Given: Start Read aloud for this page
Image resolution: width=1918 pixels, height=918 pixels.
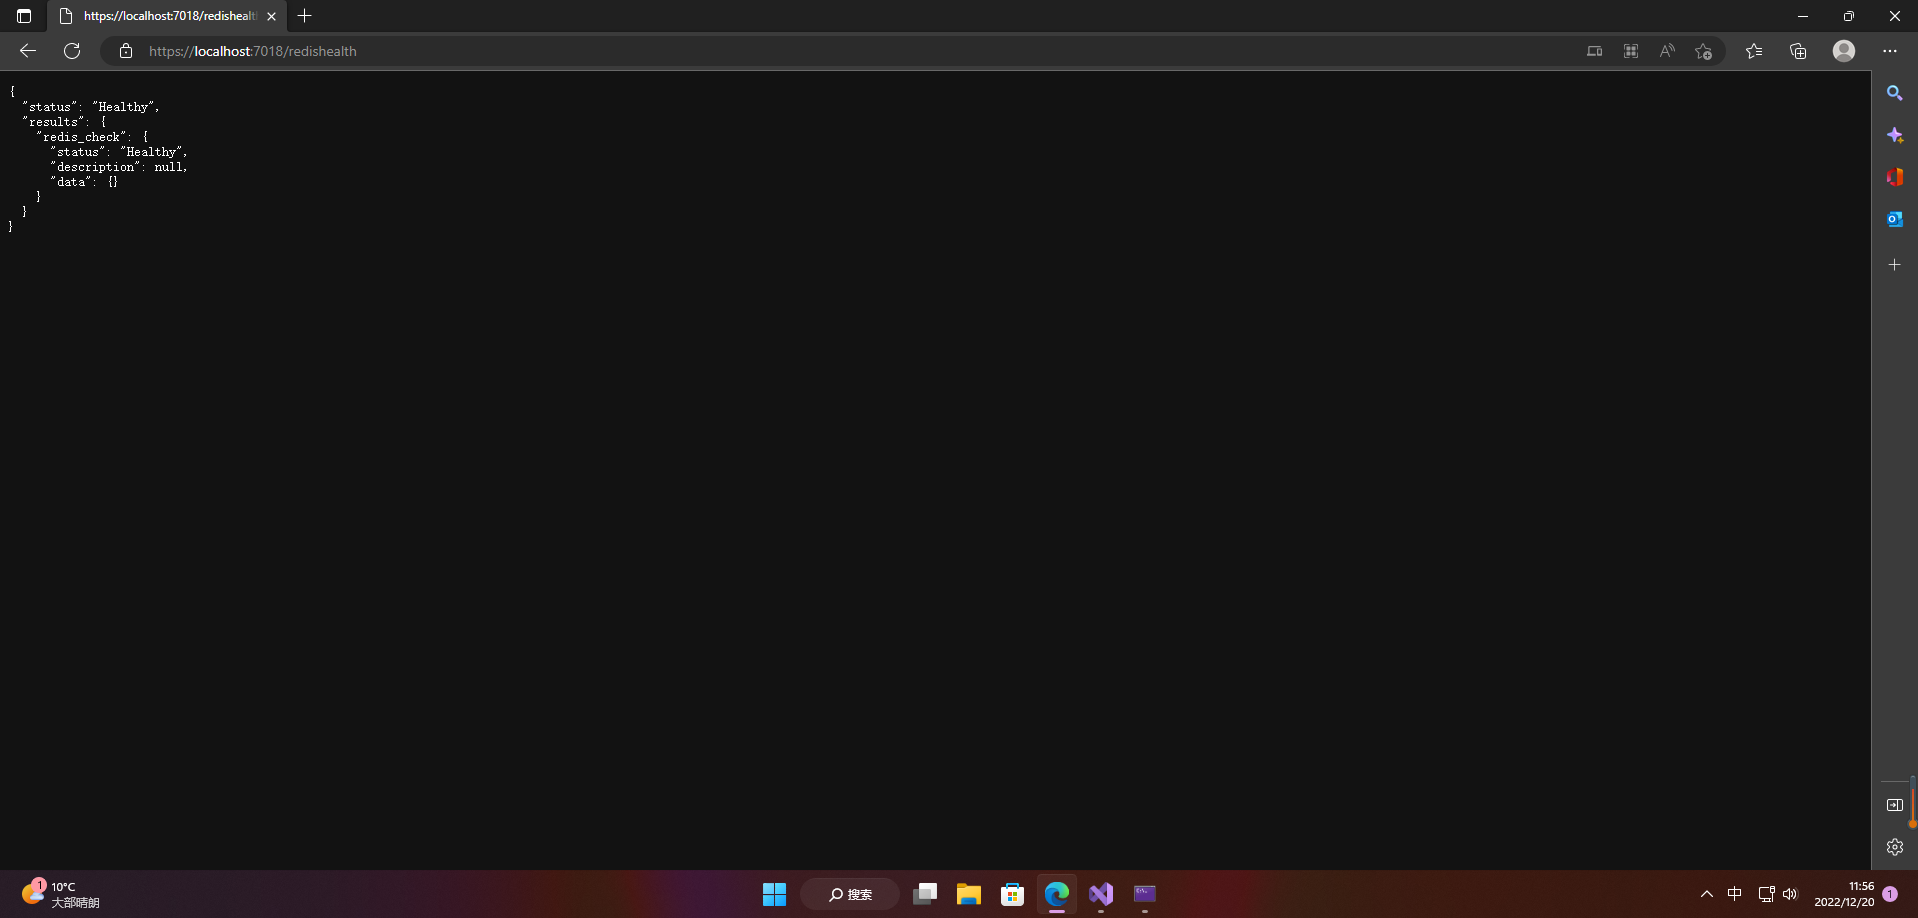Looking at the screenshot, I should tap(1667, 51).
